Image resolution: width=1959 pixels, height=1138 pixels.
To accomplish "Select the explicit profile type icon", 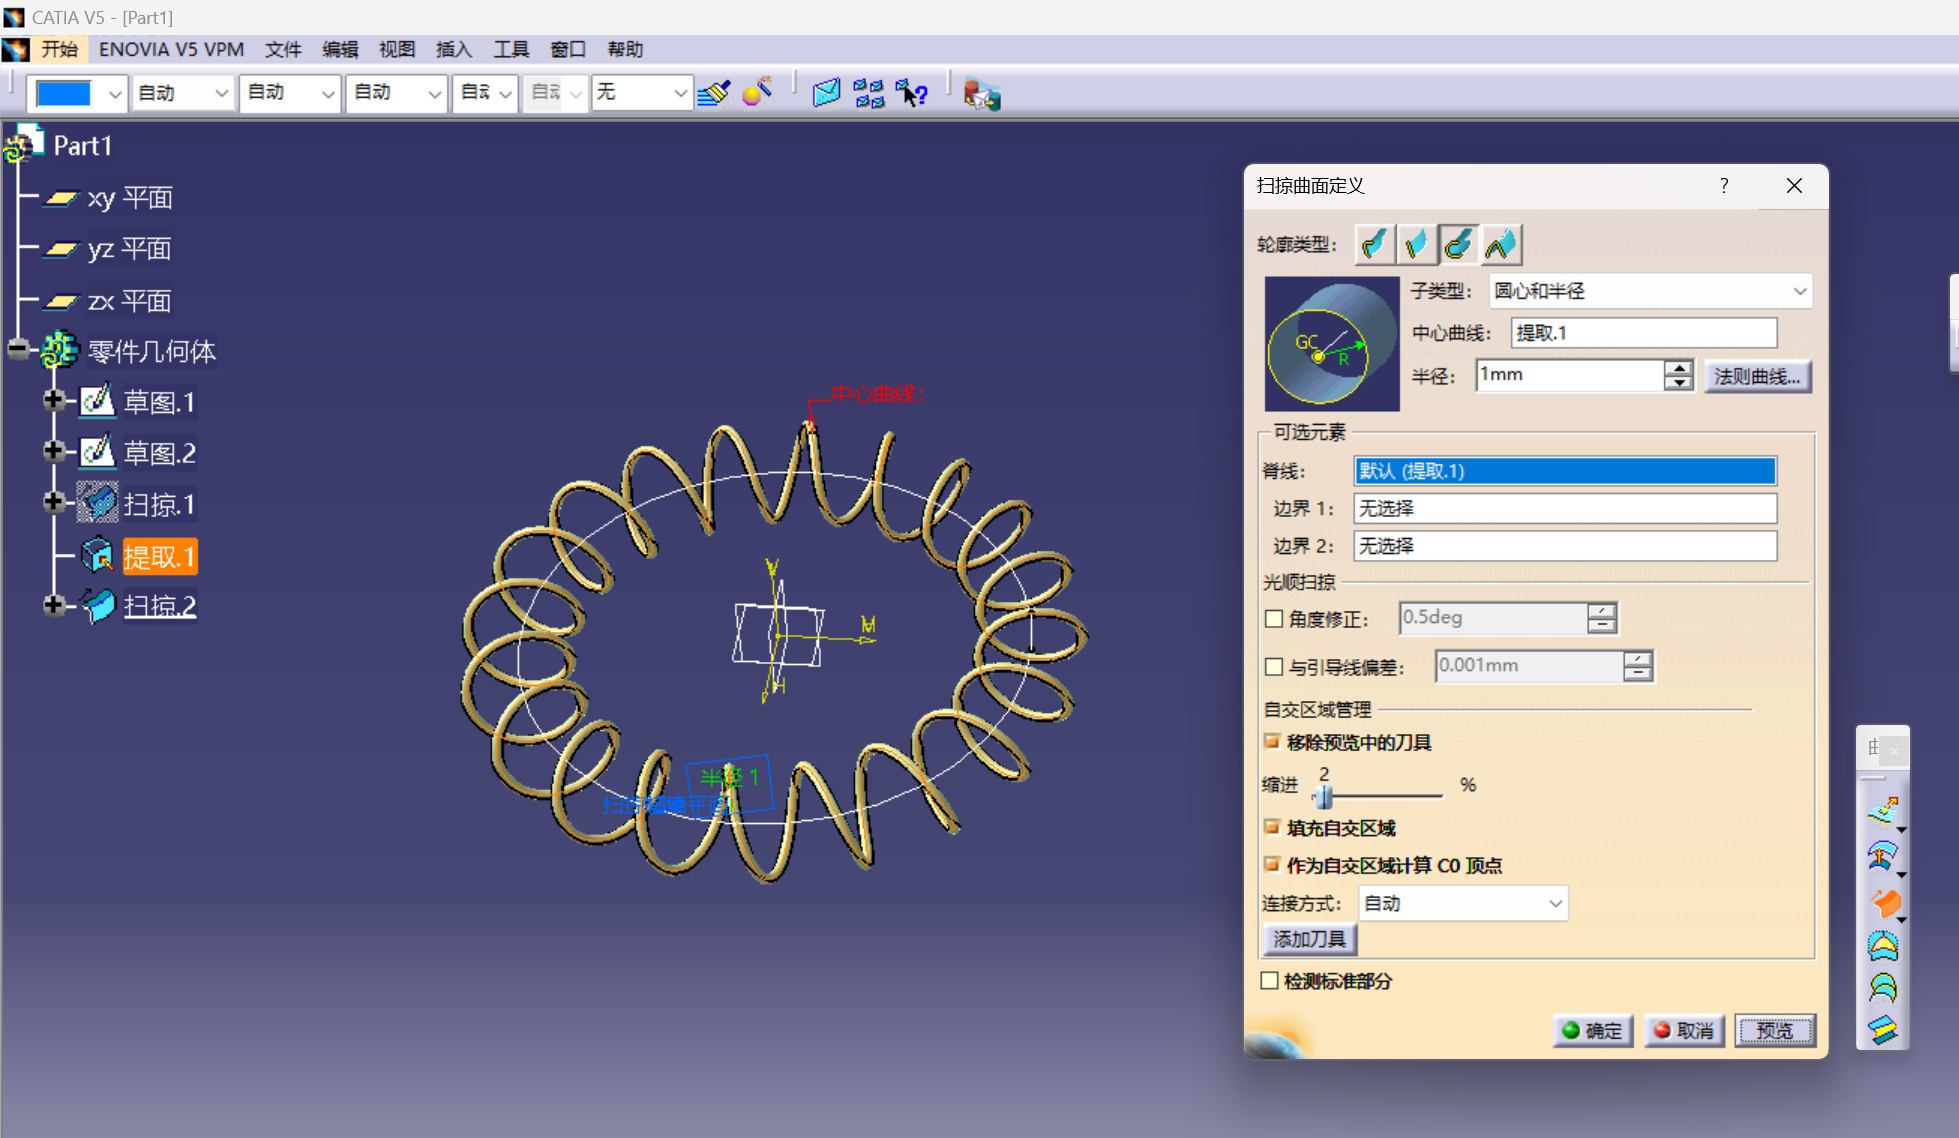I will coord(1375,244).
